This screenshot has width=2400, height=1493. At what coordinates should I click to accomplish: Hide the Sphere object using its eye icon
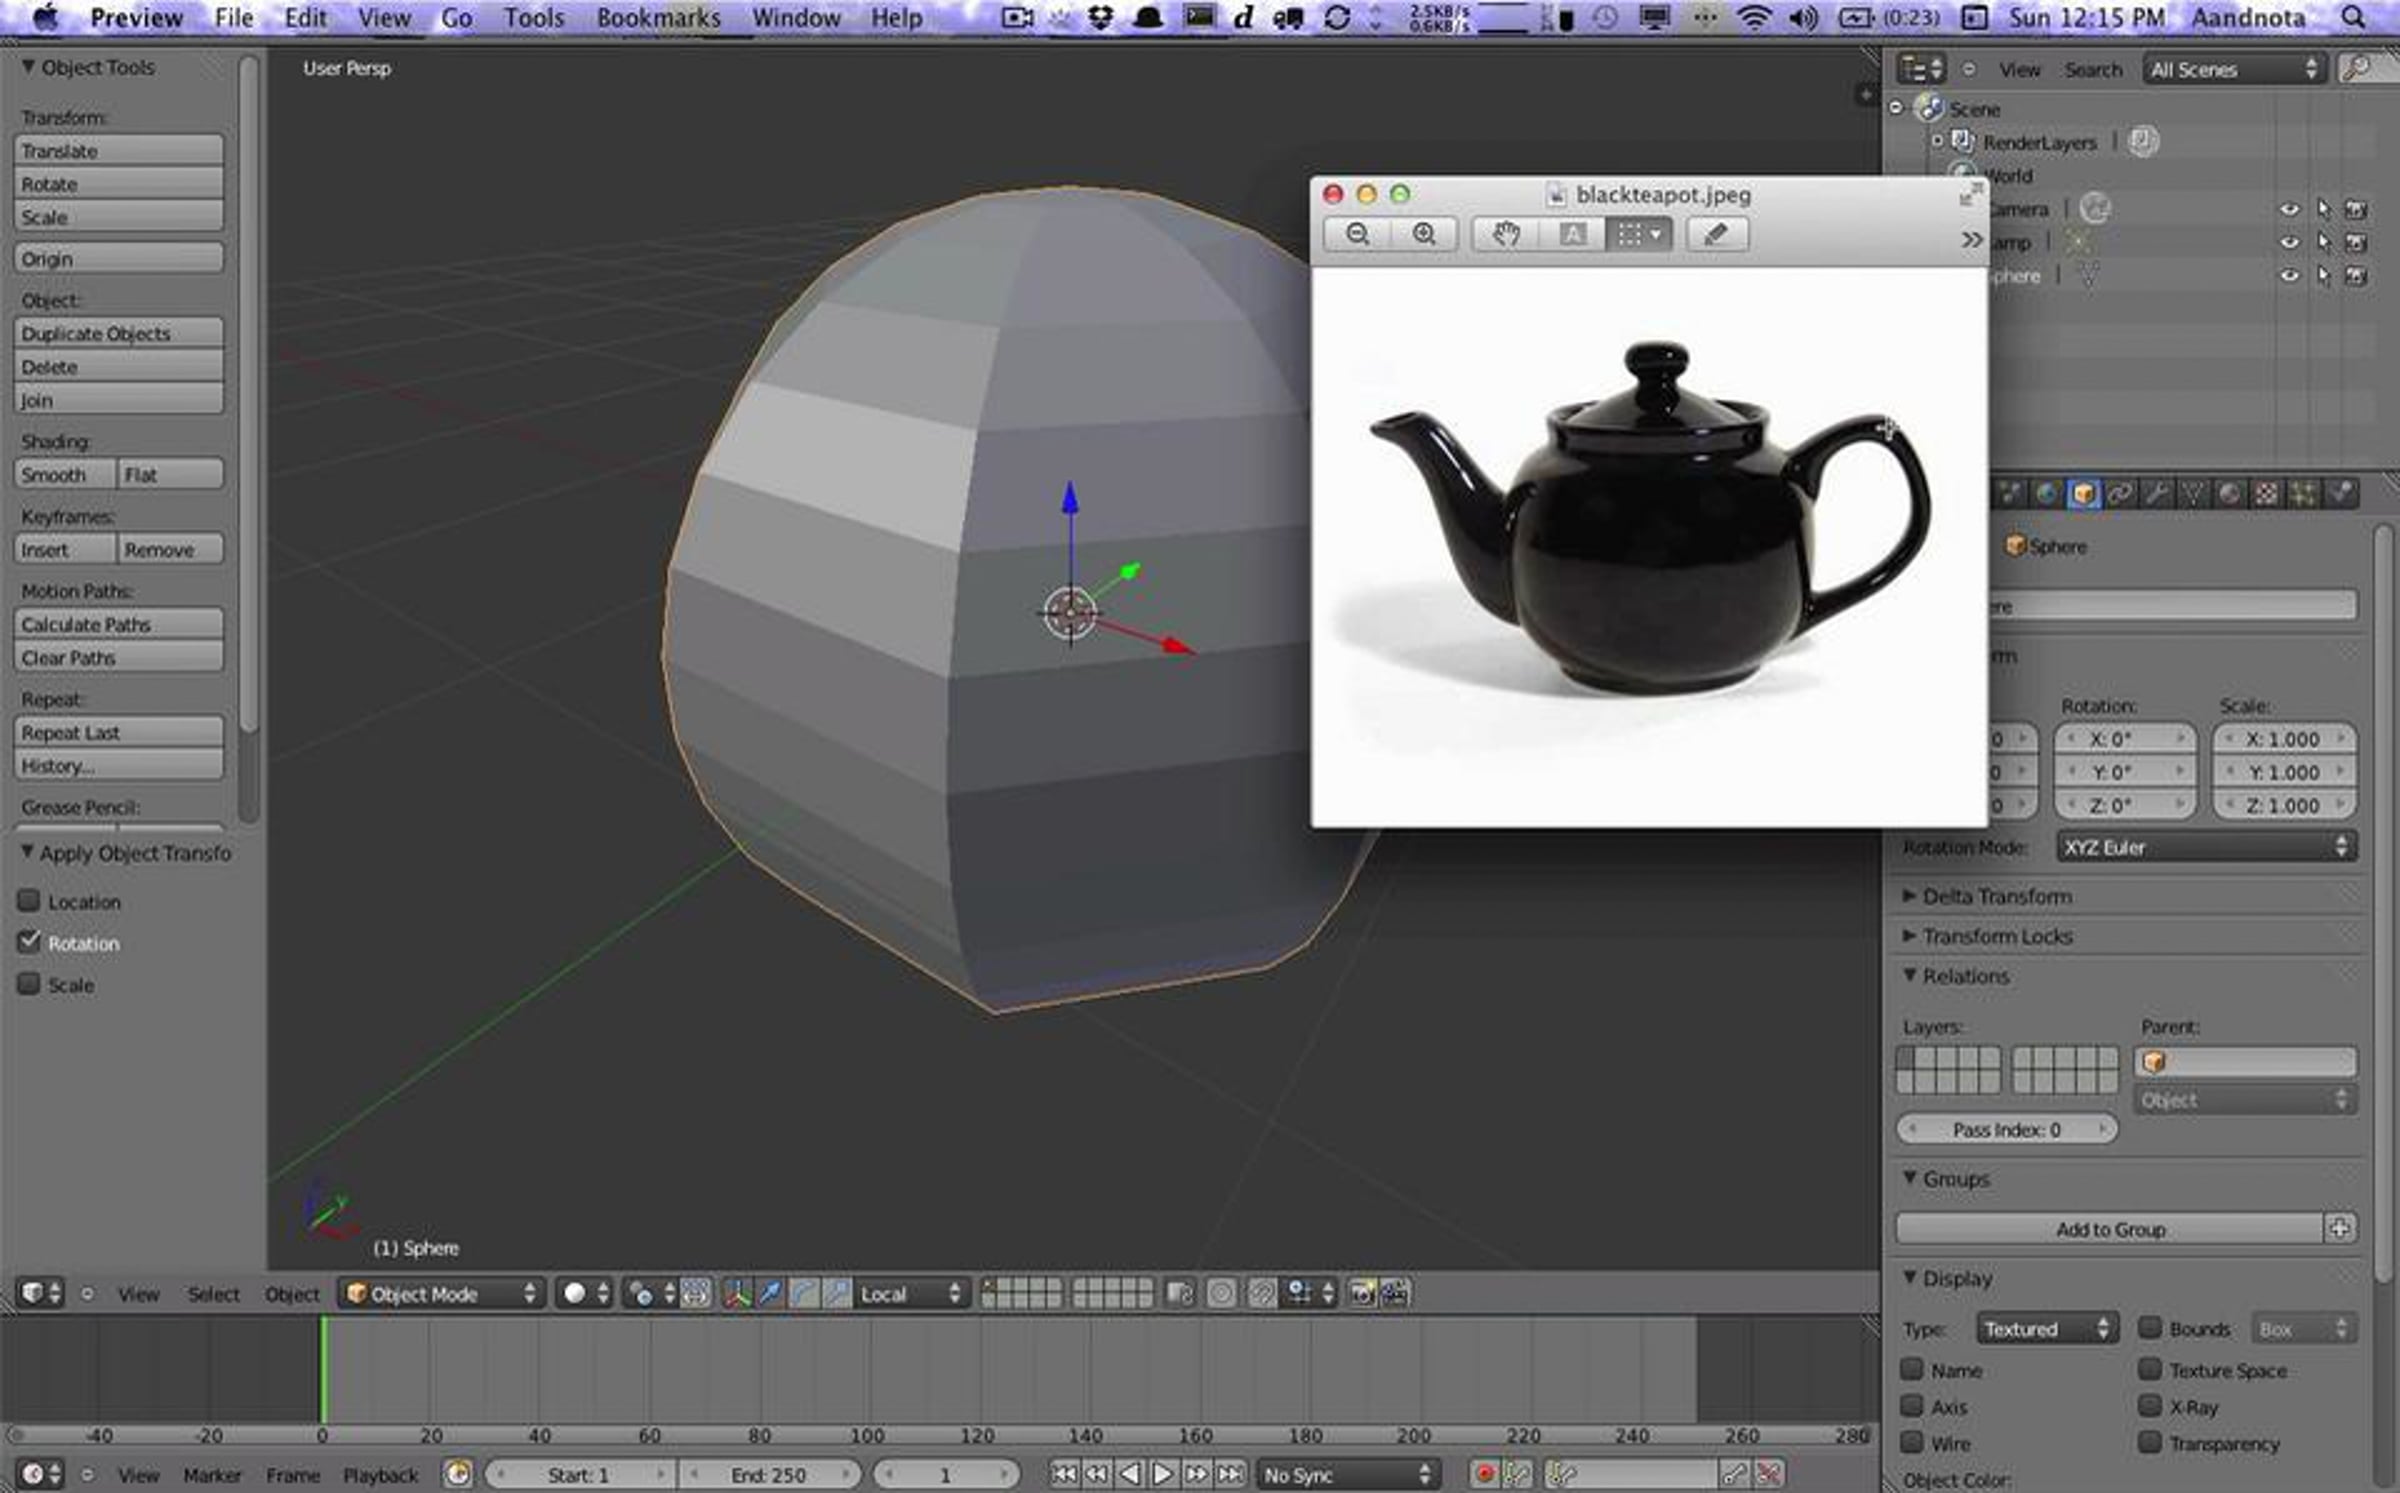(2288, 276)
